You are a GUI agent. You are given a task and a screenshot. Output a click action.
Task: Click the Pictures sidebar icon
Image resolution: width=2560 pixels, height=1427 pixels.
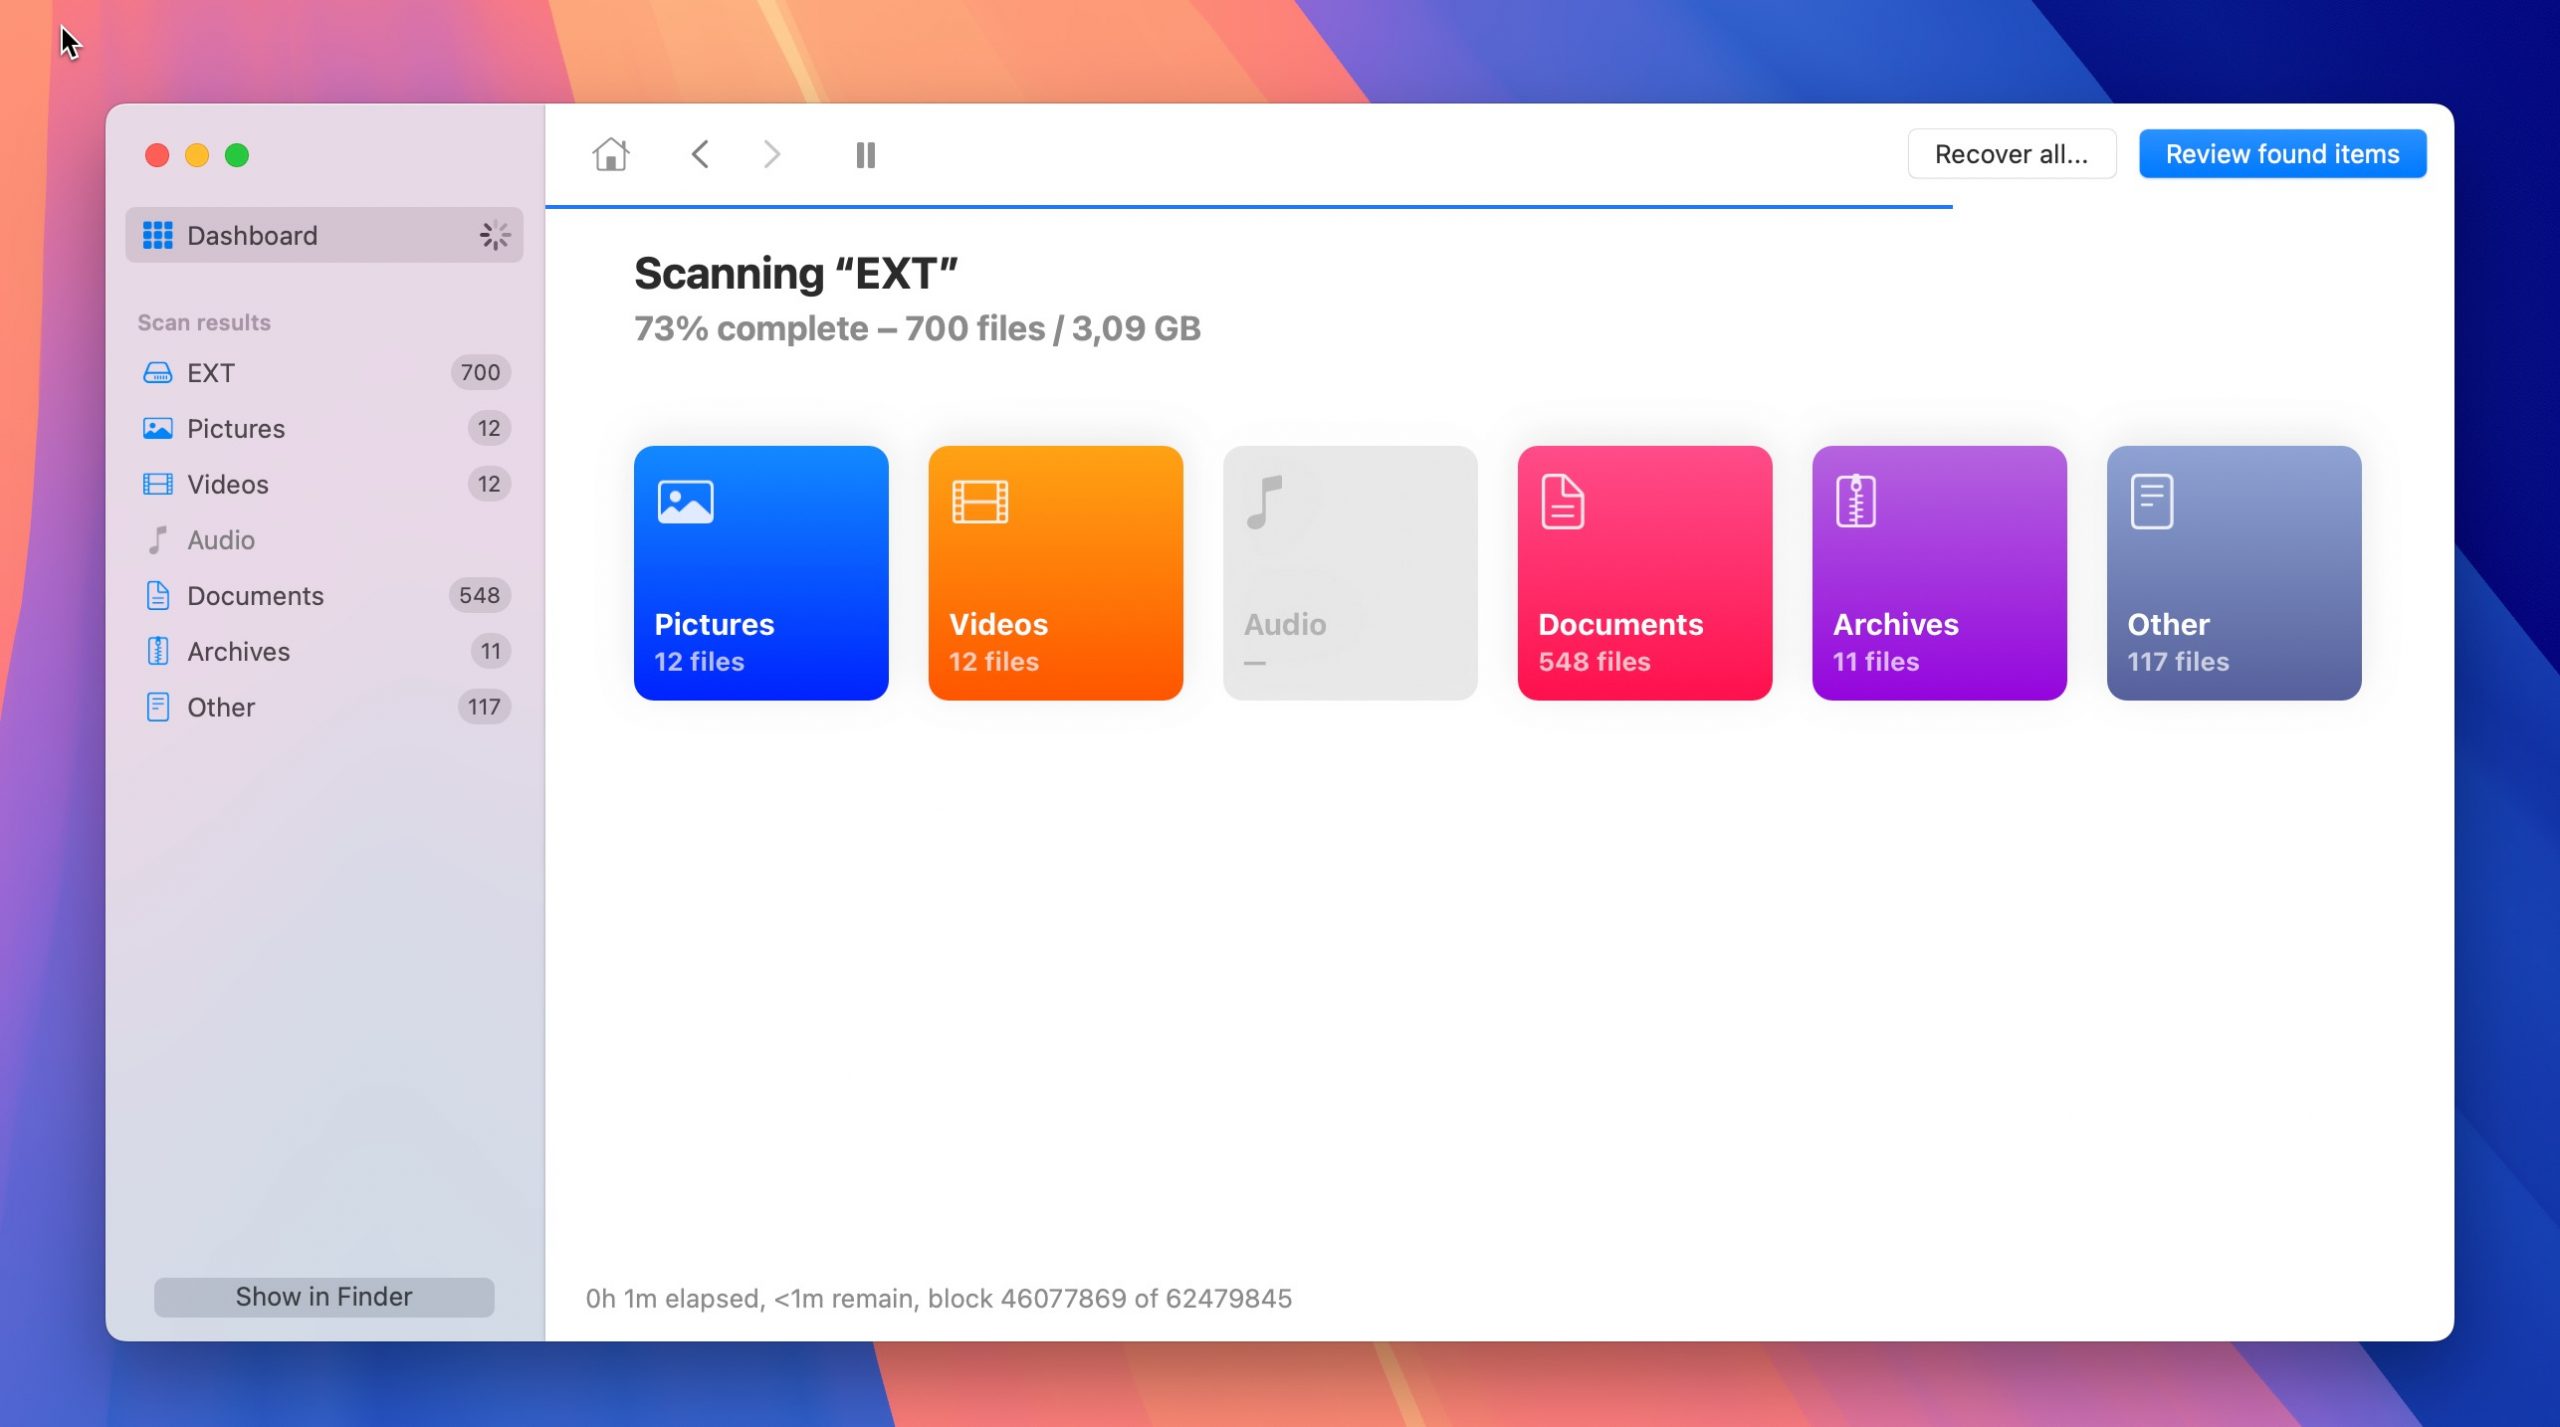coord(157,428)
